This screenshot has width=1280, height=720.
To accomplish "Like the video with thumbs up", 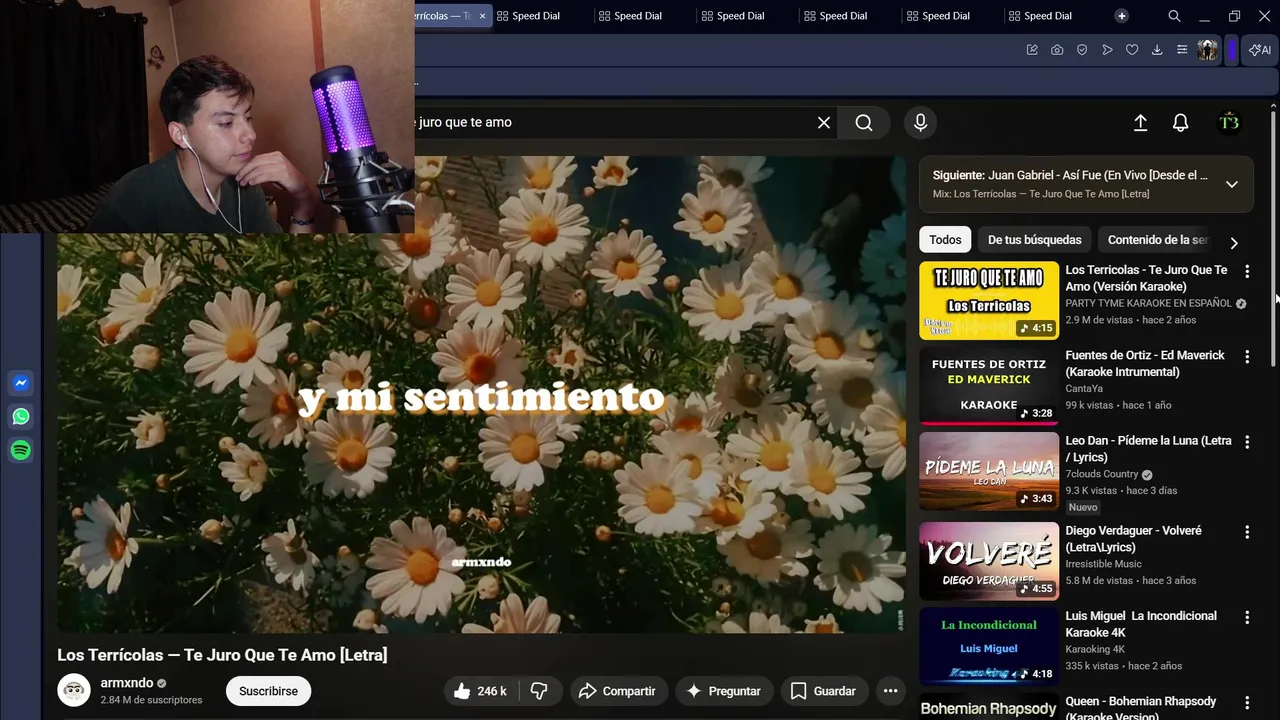I will point(480,691).
